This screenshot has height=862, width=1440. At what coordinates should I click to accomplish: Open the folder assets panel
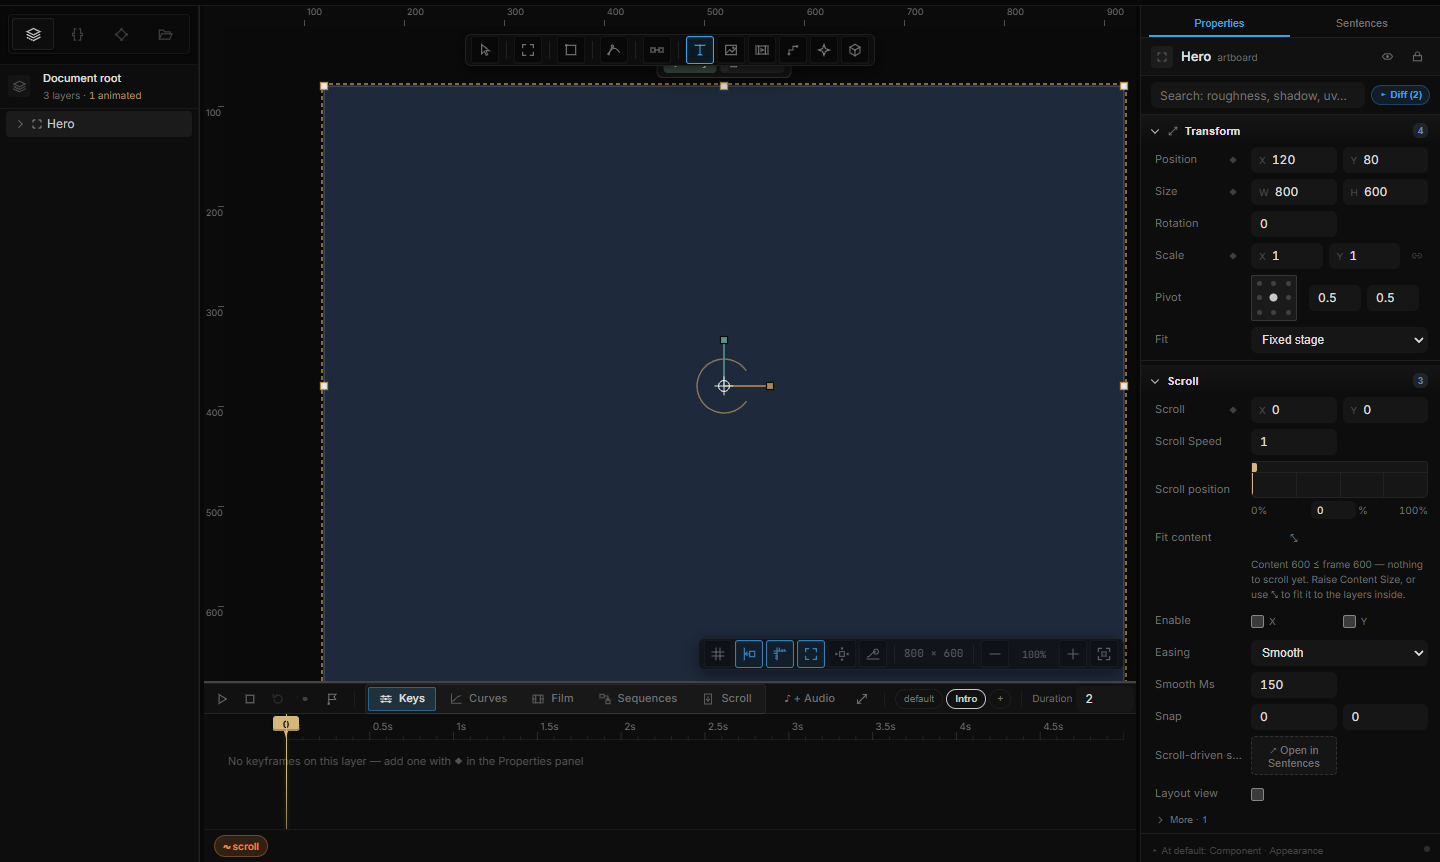165,34
